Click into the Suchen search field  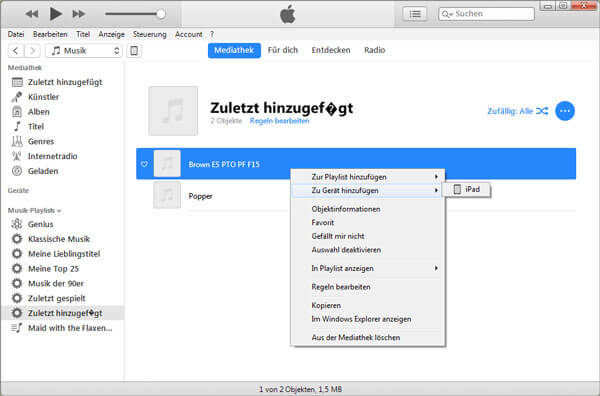pos(486,14)
